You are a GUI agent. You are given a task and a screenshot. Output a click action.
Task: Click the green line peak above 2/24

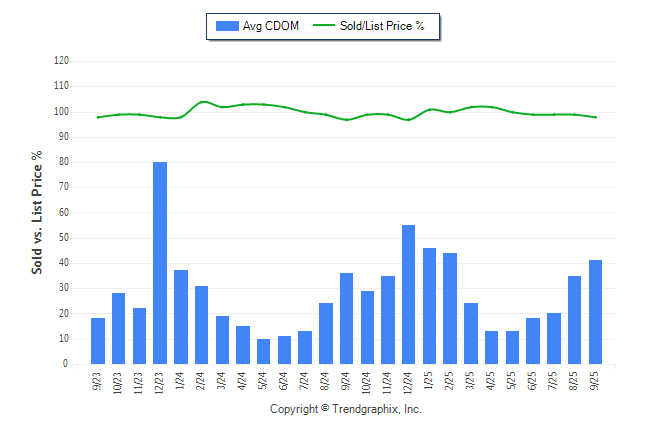coord(202,102)
